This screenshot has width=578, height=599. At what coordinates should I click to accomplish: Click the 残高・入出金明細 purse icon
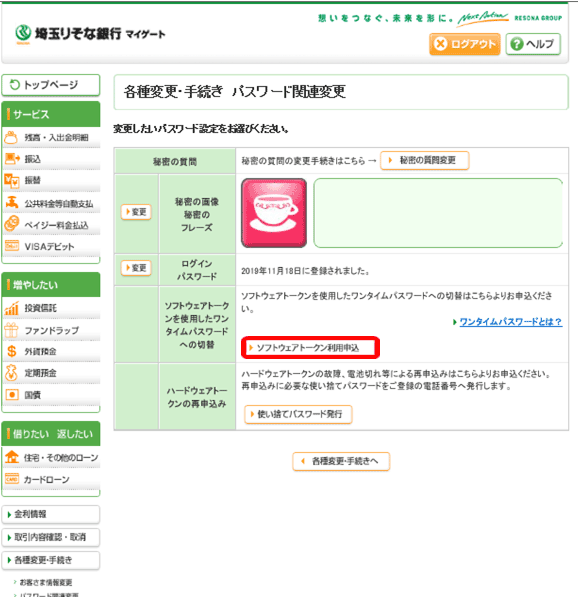[11, 137]
